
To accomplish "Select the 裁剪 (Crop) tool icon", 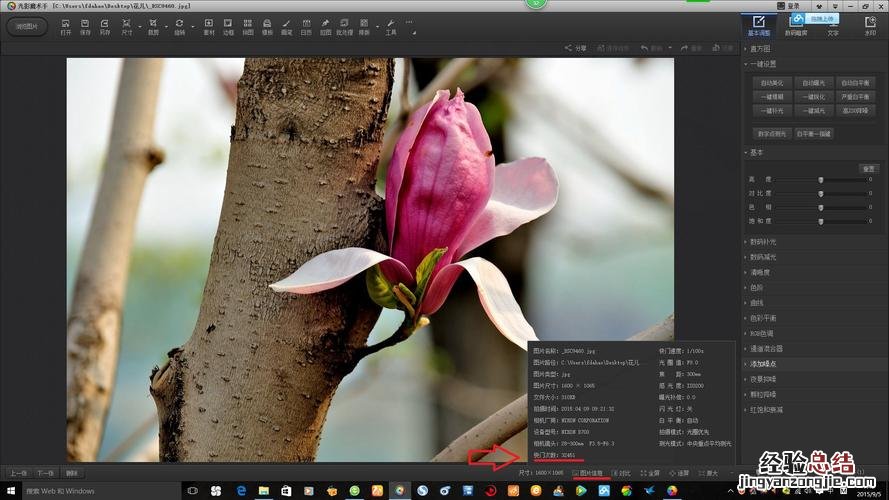I will (x=153, y=26).
